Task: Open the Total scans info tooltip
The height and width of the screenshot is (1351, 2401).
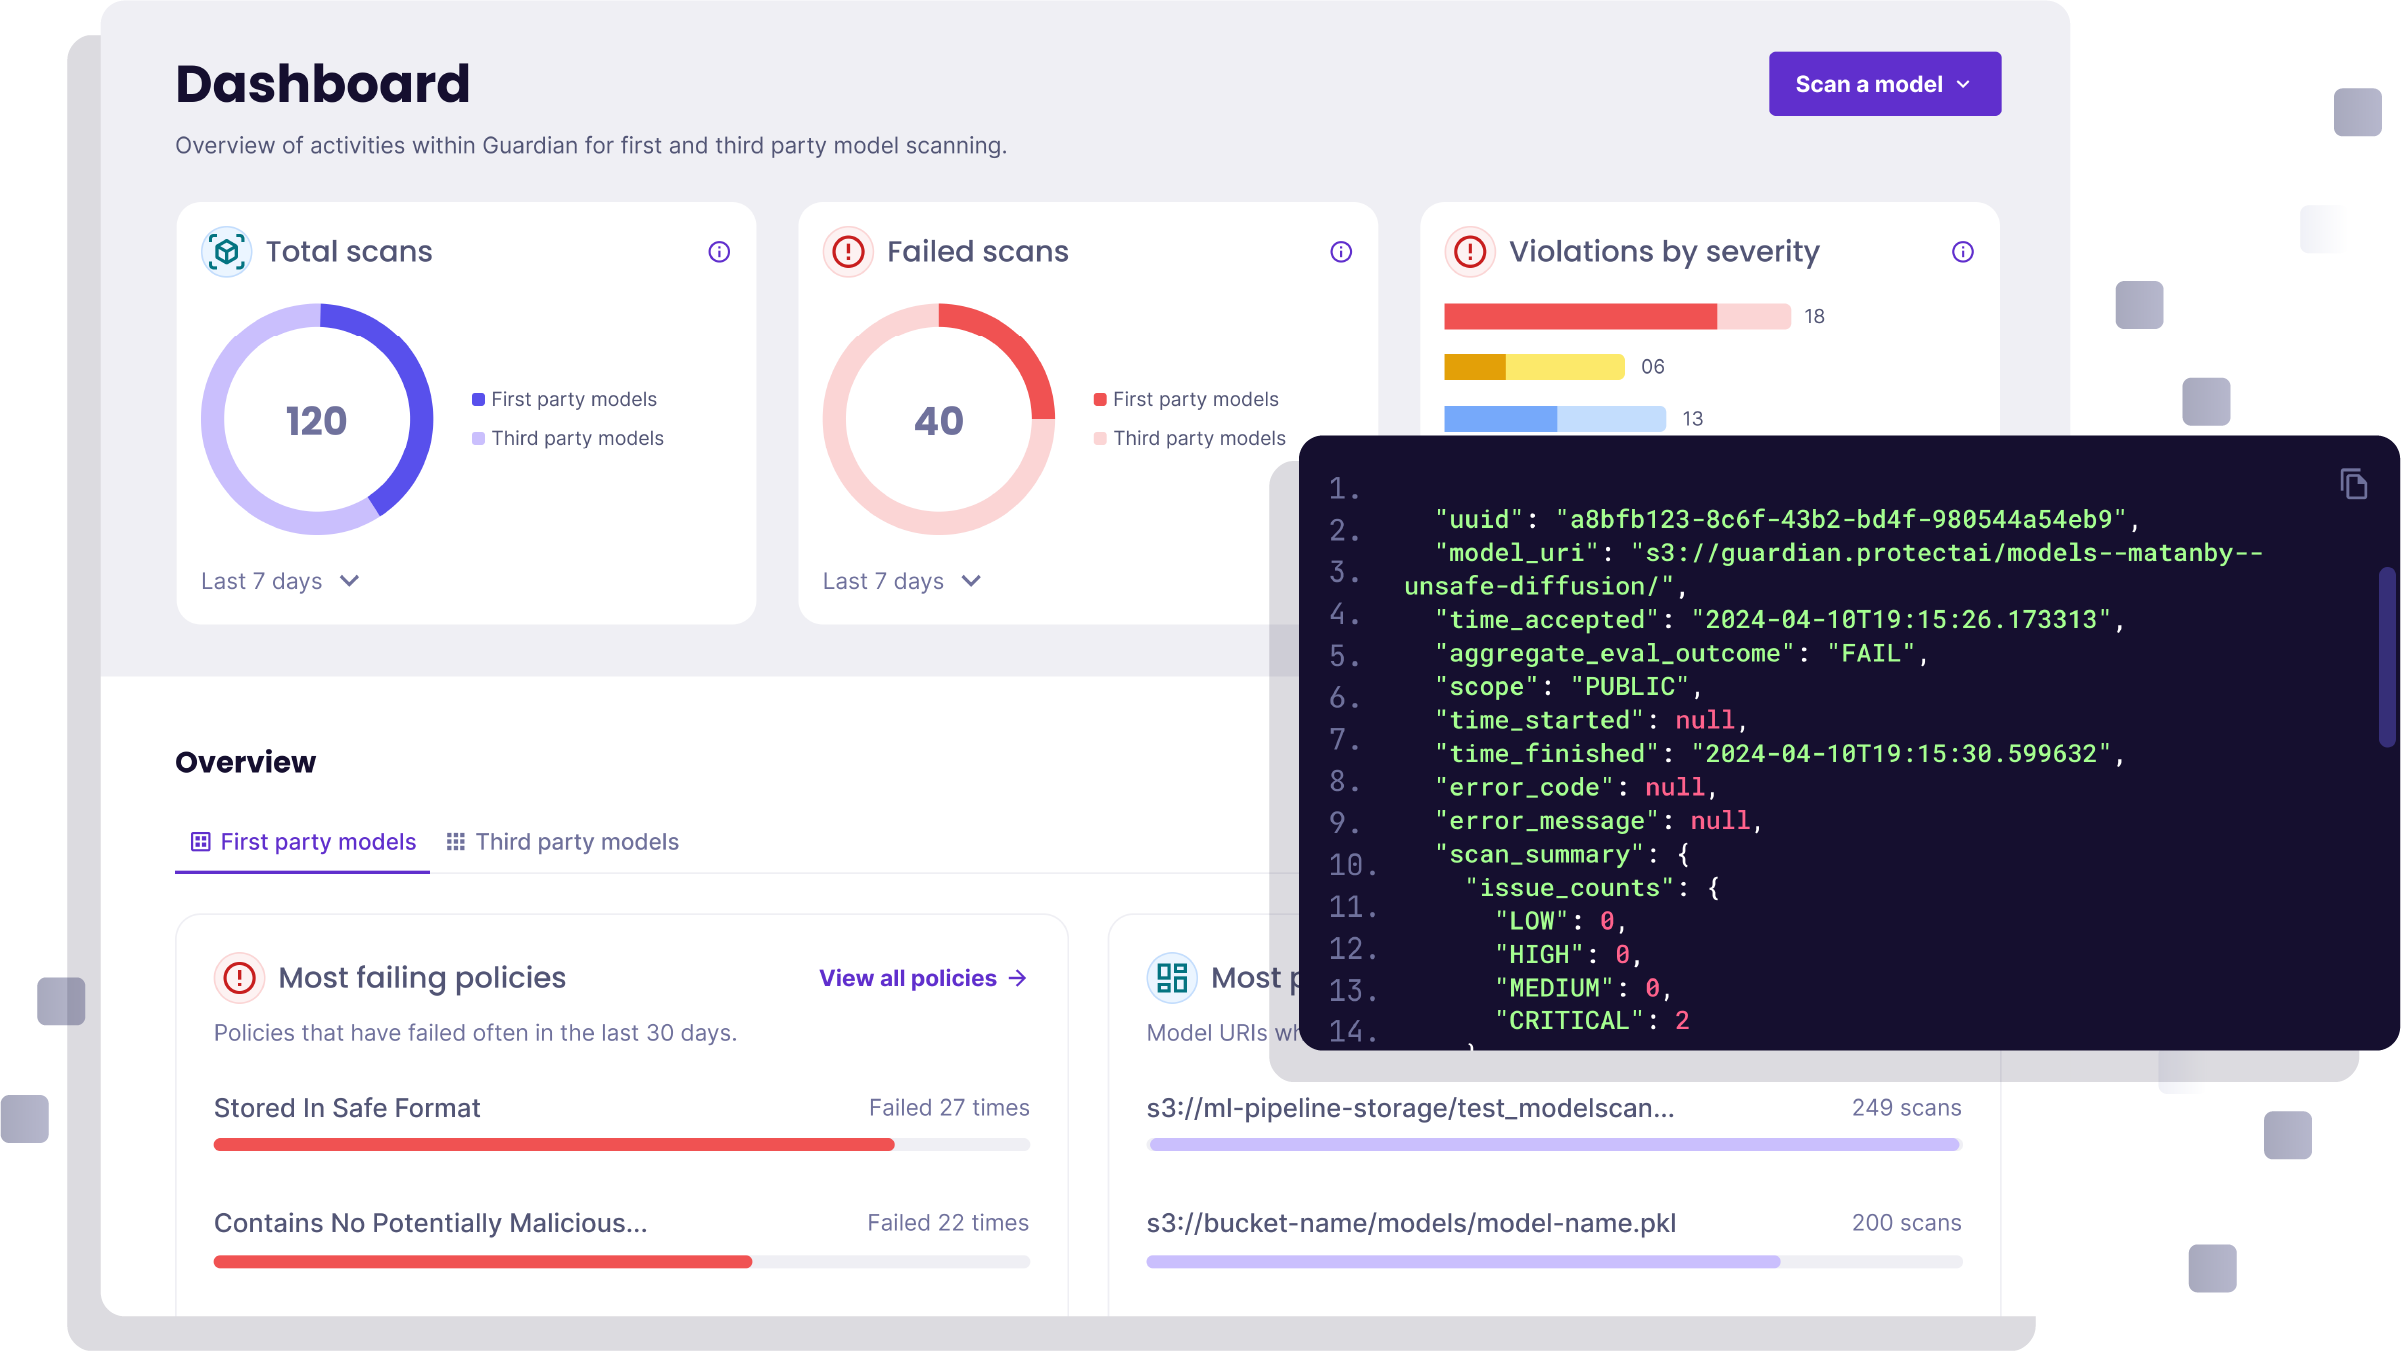Action: 719,251
